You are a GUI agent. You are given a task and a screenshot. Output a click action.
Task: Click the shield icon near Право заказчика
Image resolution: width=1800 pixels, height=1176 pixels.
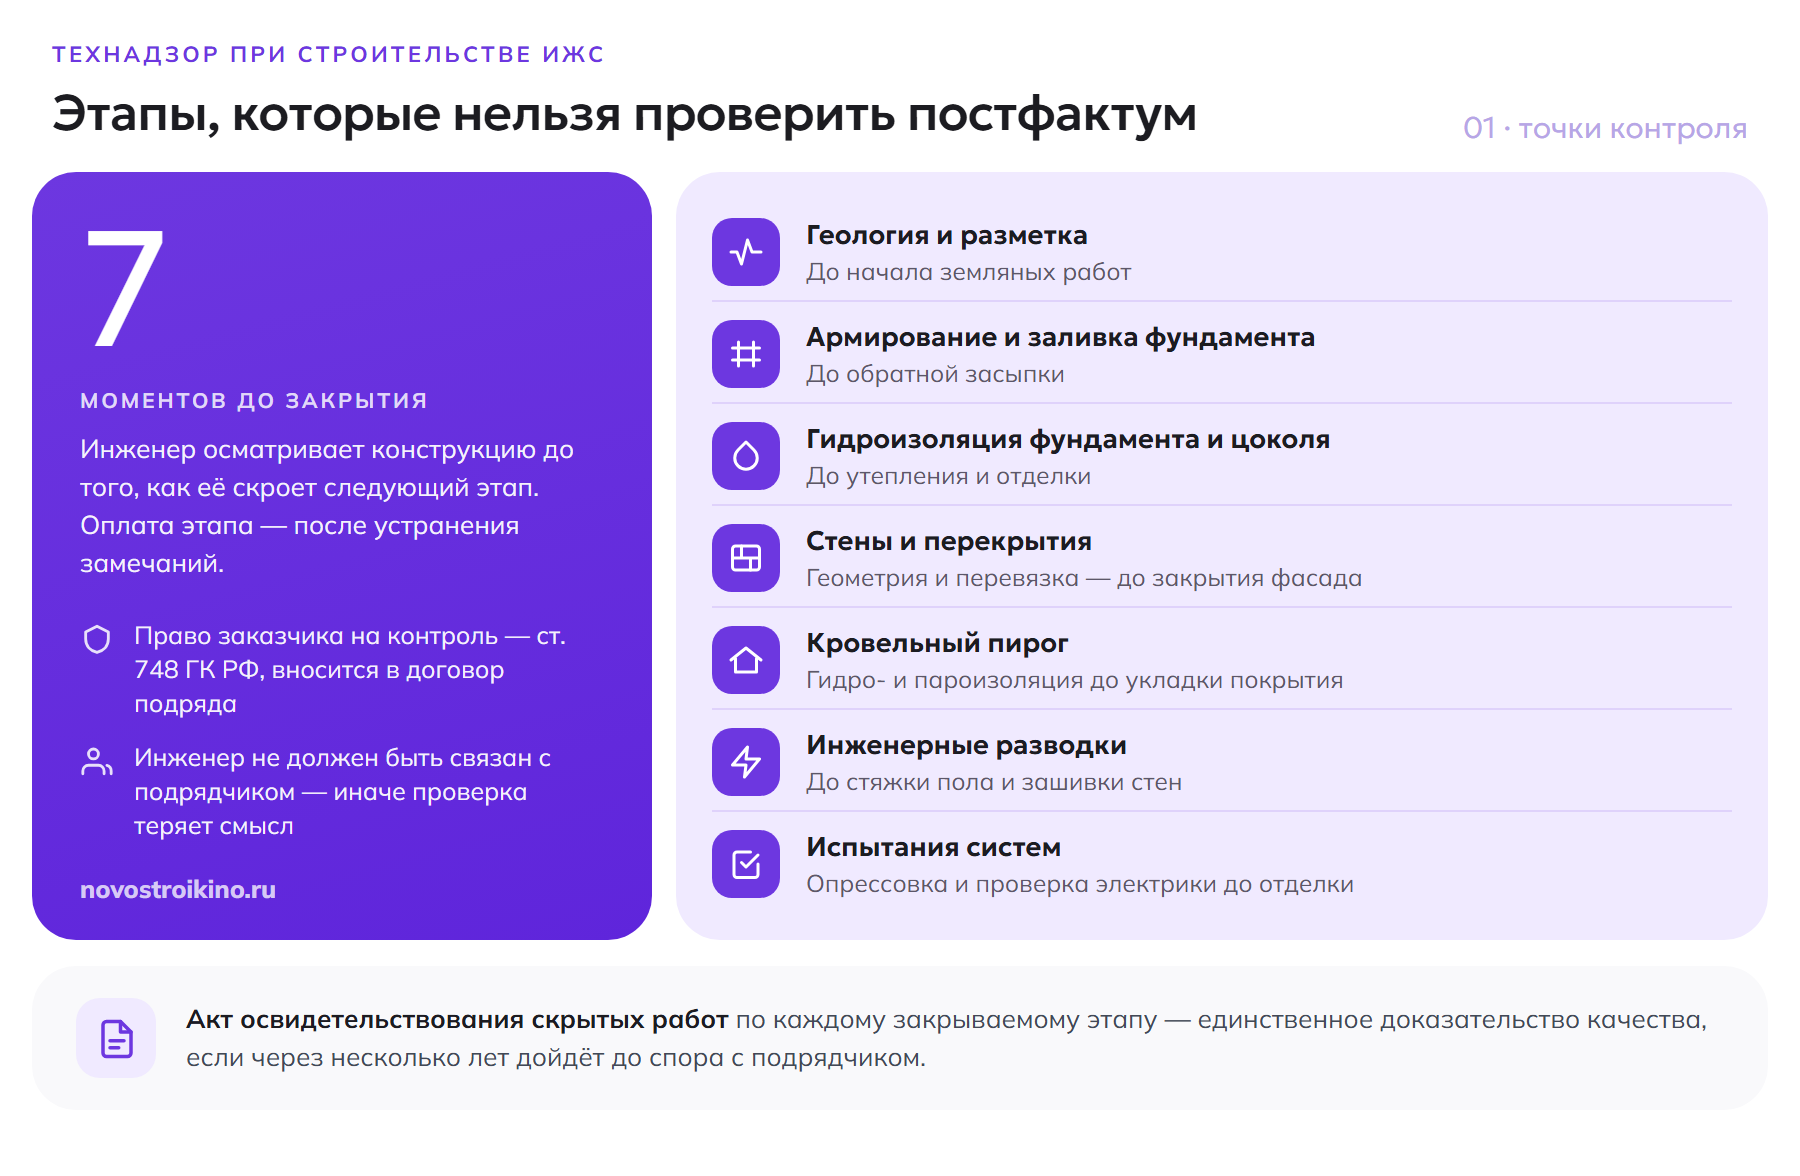(97, 639)
